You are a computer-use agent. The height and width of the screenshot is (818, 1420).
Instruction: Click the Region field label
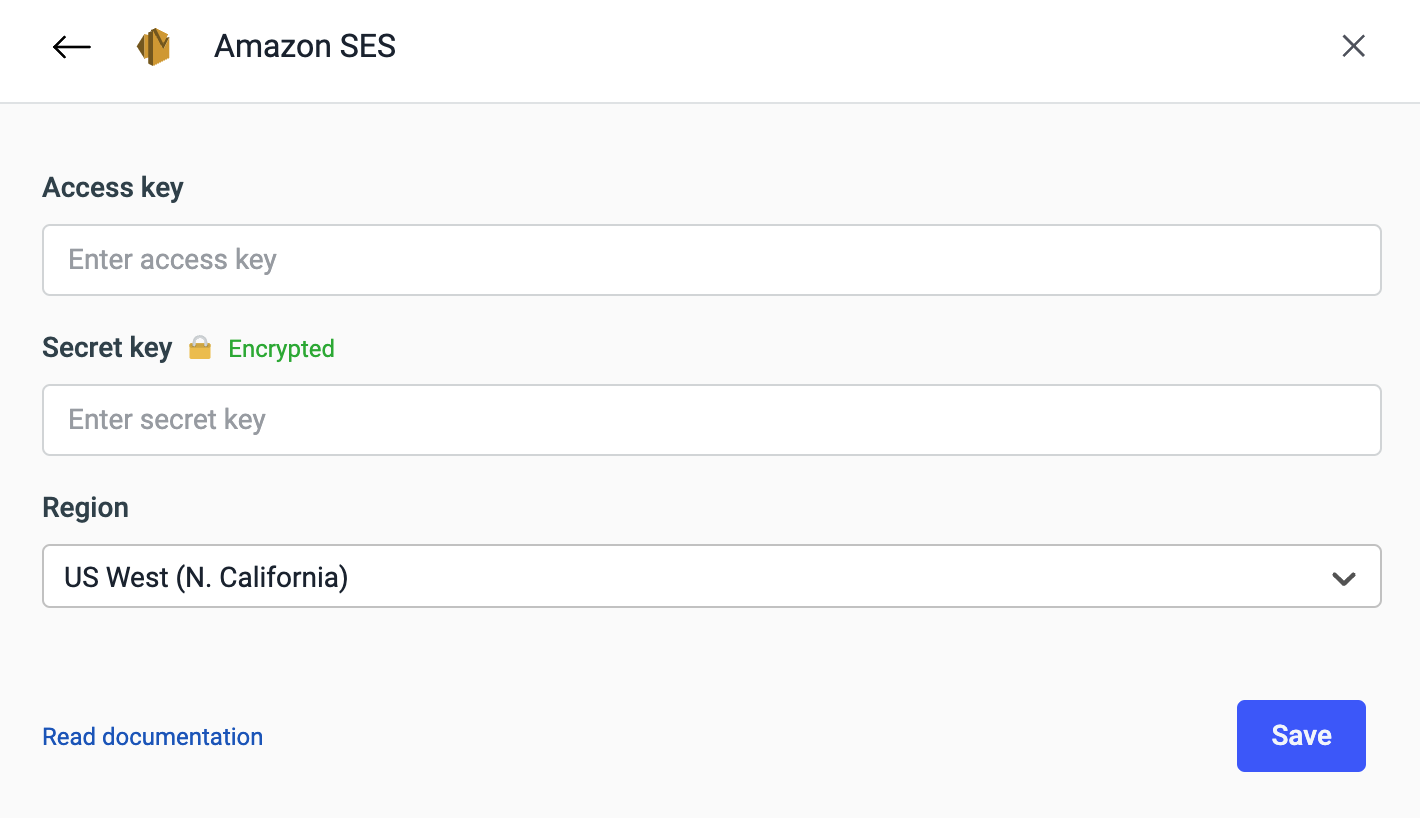(85, 508)
